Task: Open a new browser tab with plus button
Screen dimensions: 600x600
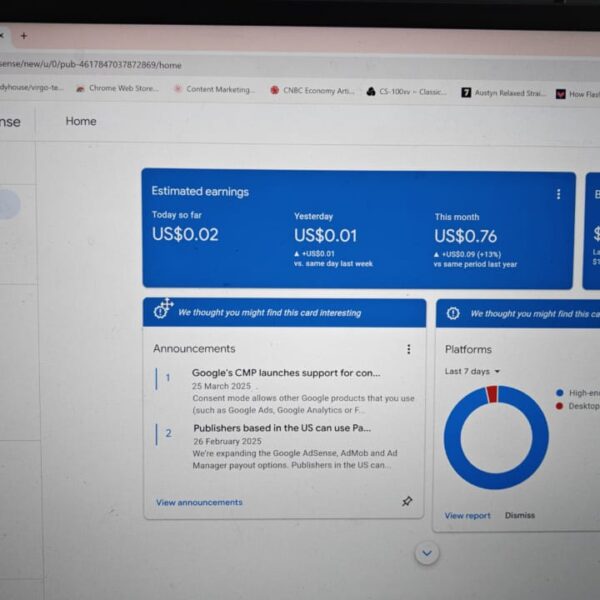Action: [24, 36]
